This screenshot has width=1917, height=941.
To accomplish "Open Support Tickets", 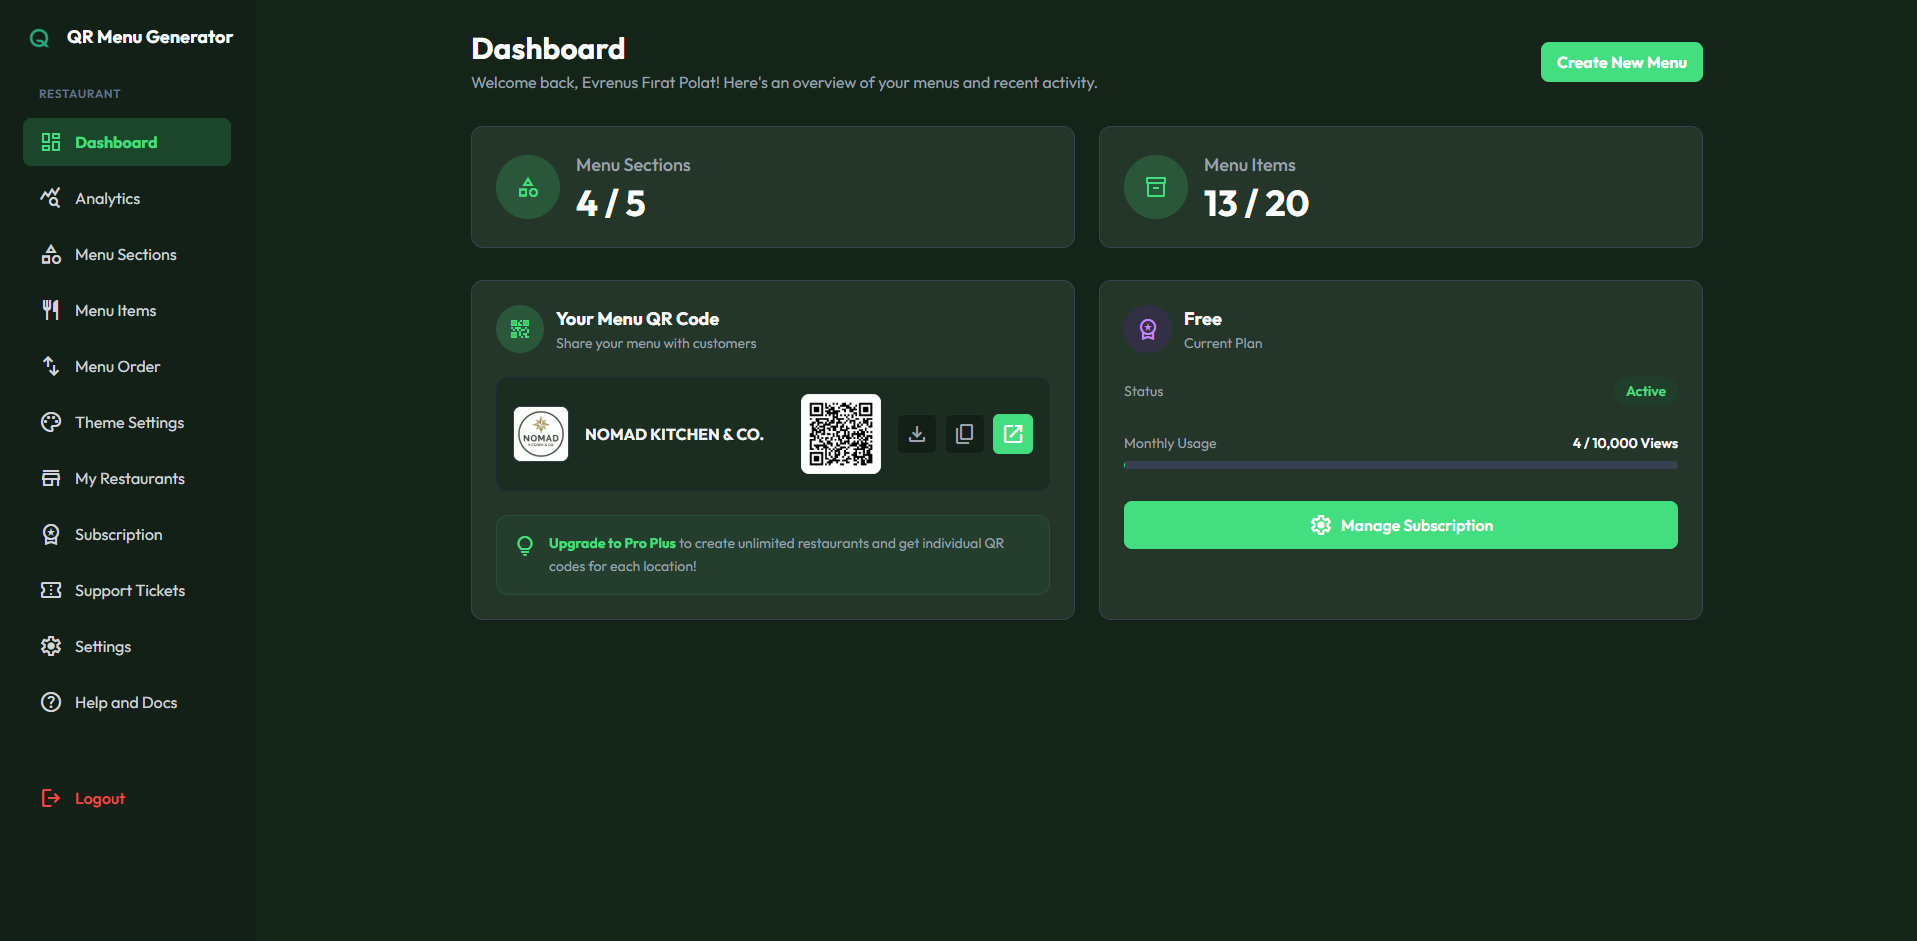I will tap(130, 590).
